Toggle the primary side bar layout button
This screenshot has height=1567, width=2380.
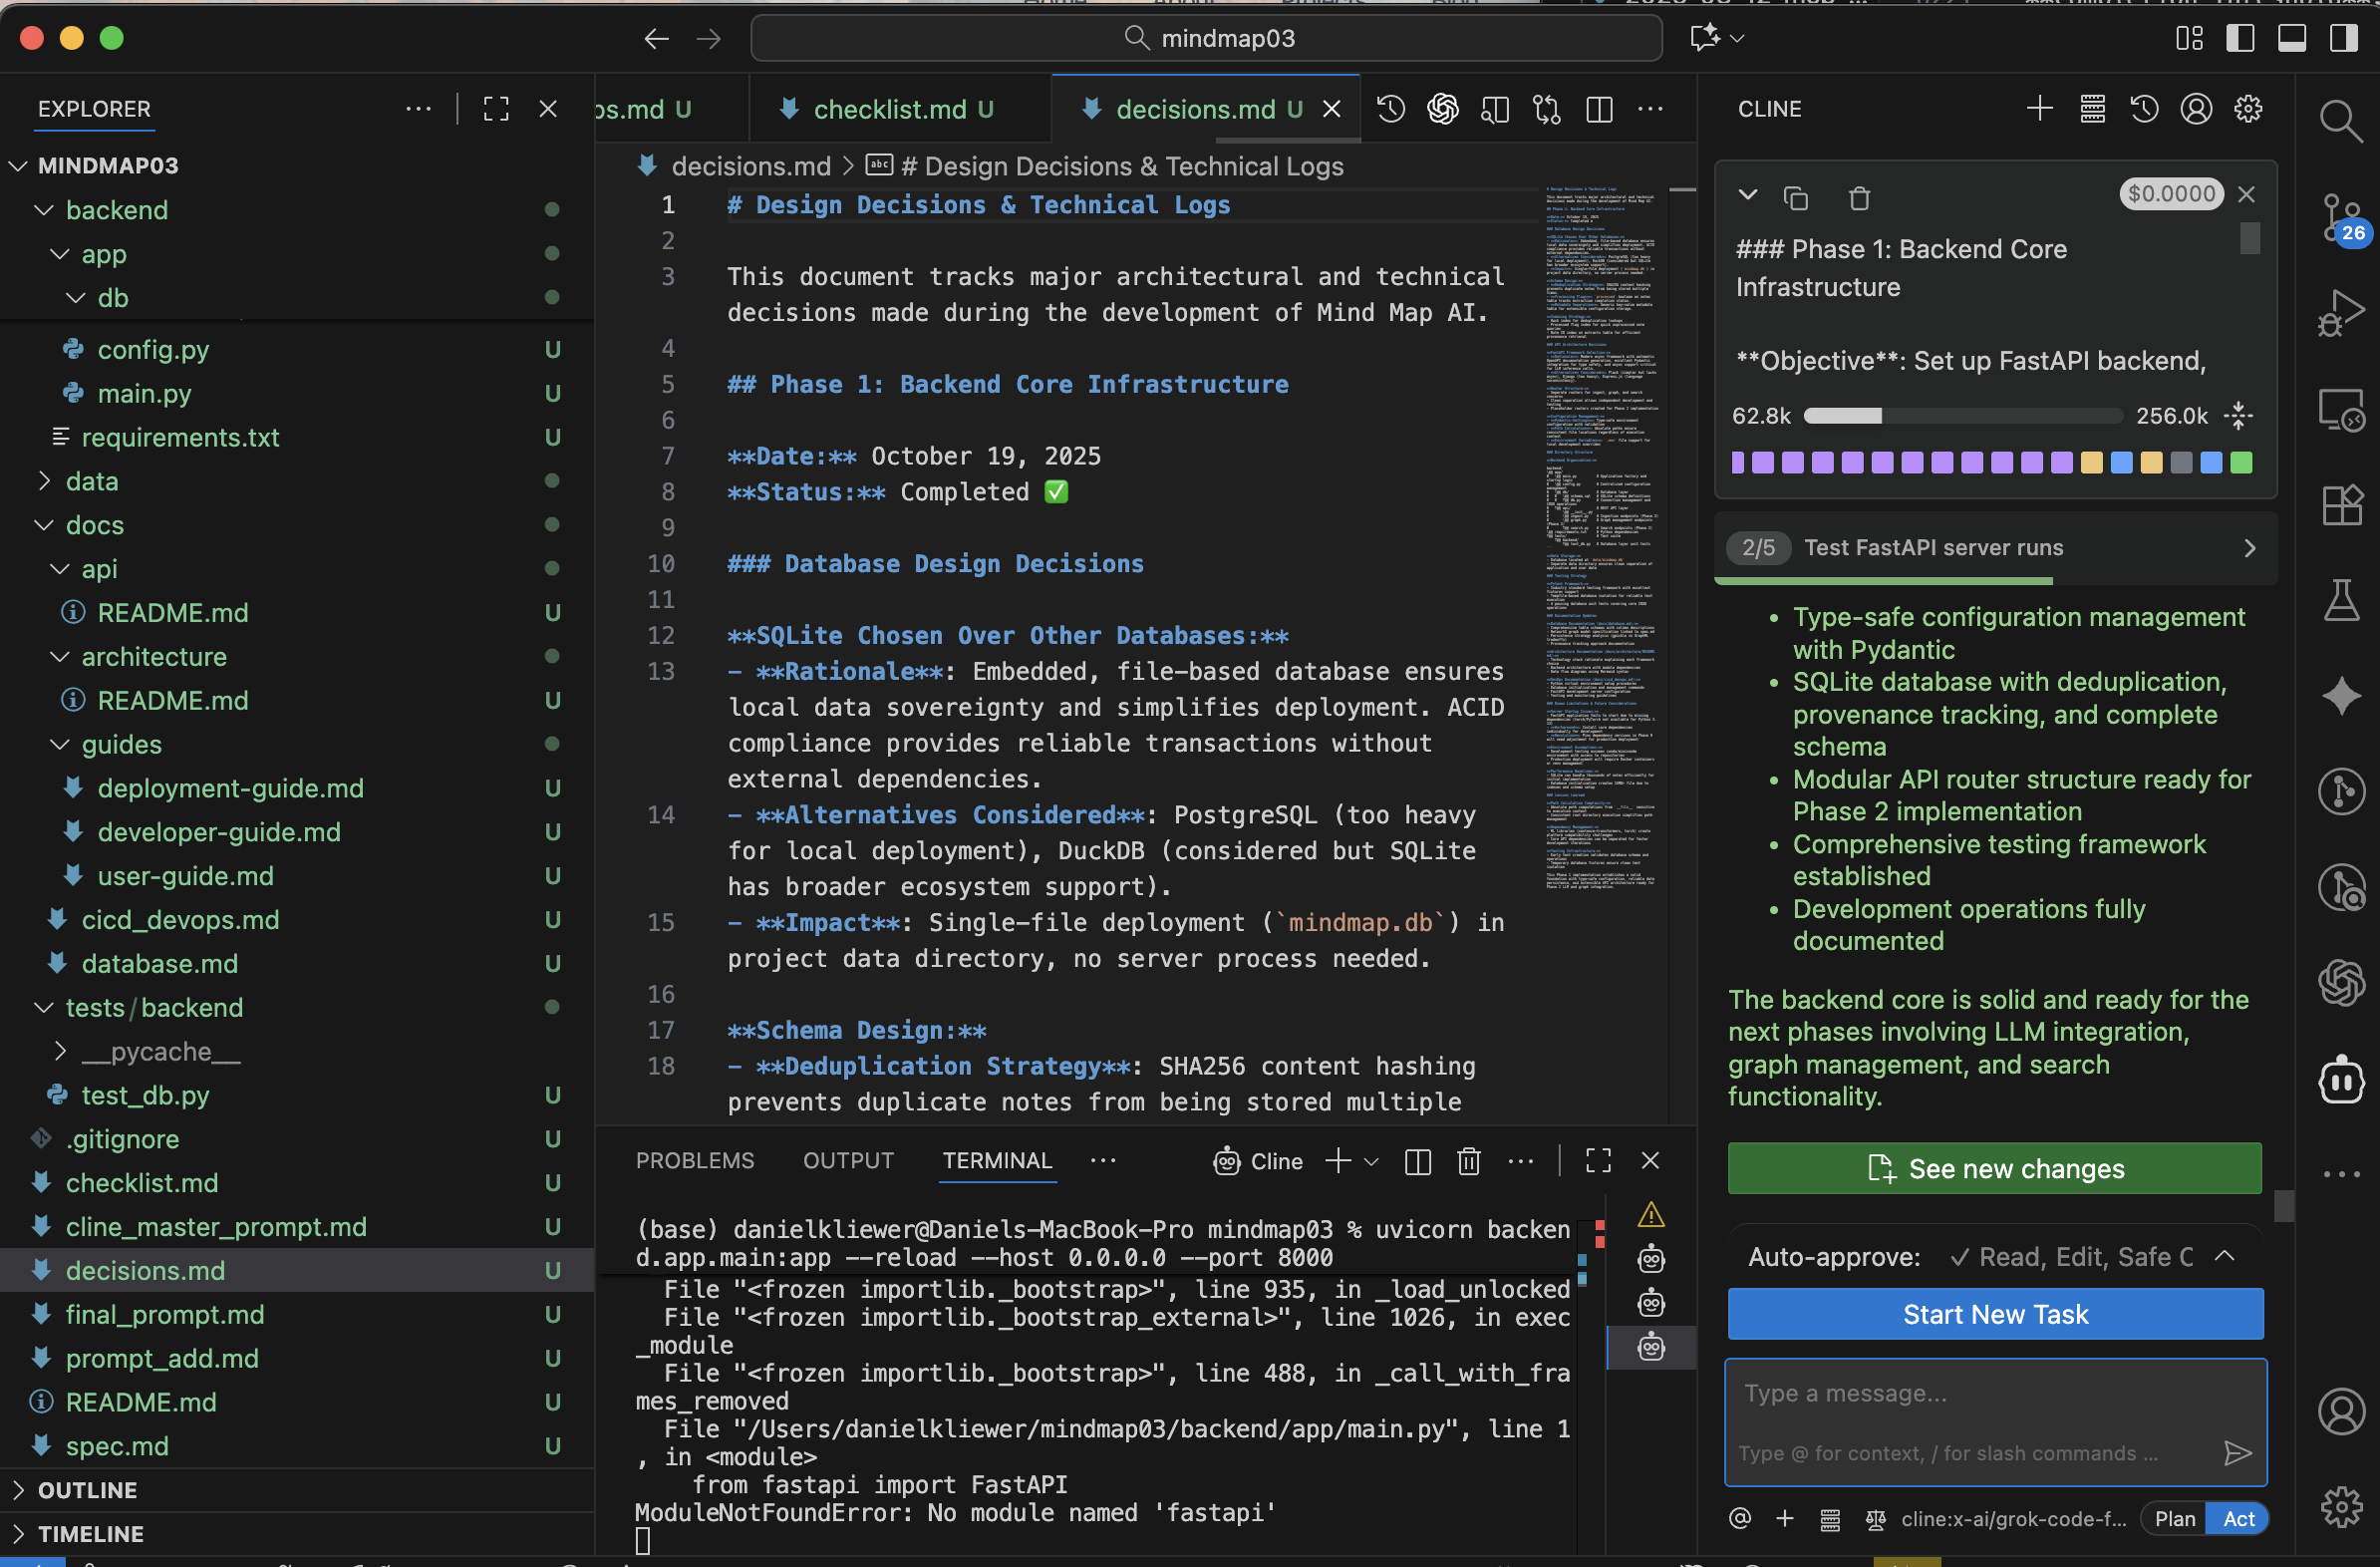tap(2239, 38)
